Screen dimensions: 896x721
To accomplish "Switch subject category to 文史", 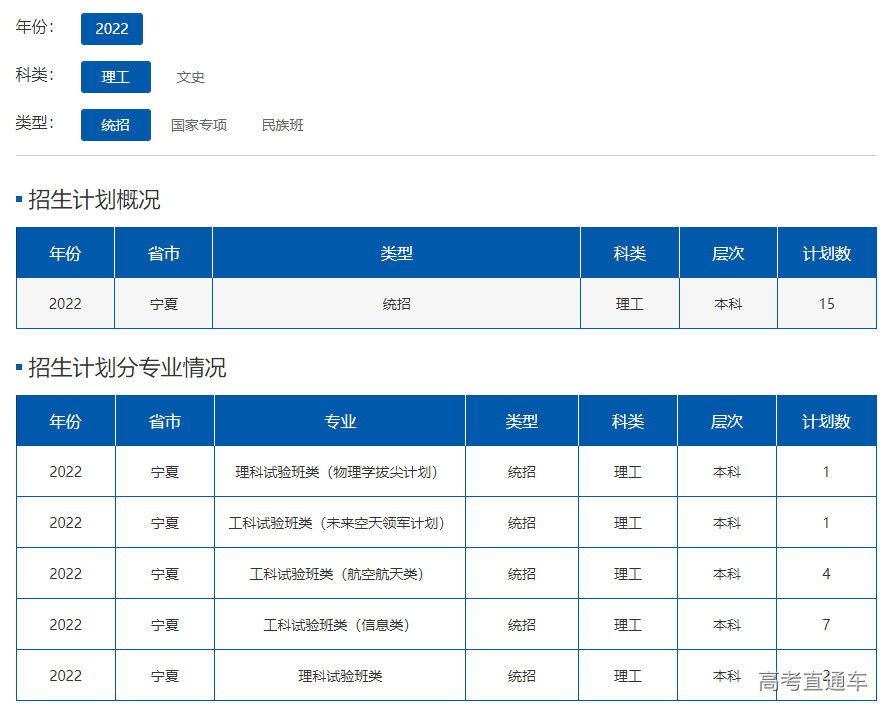I will [190, 77].
